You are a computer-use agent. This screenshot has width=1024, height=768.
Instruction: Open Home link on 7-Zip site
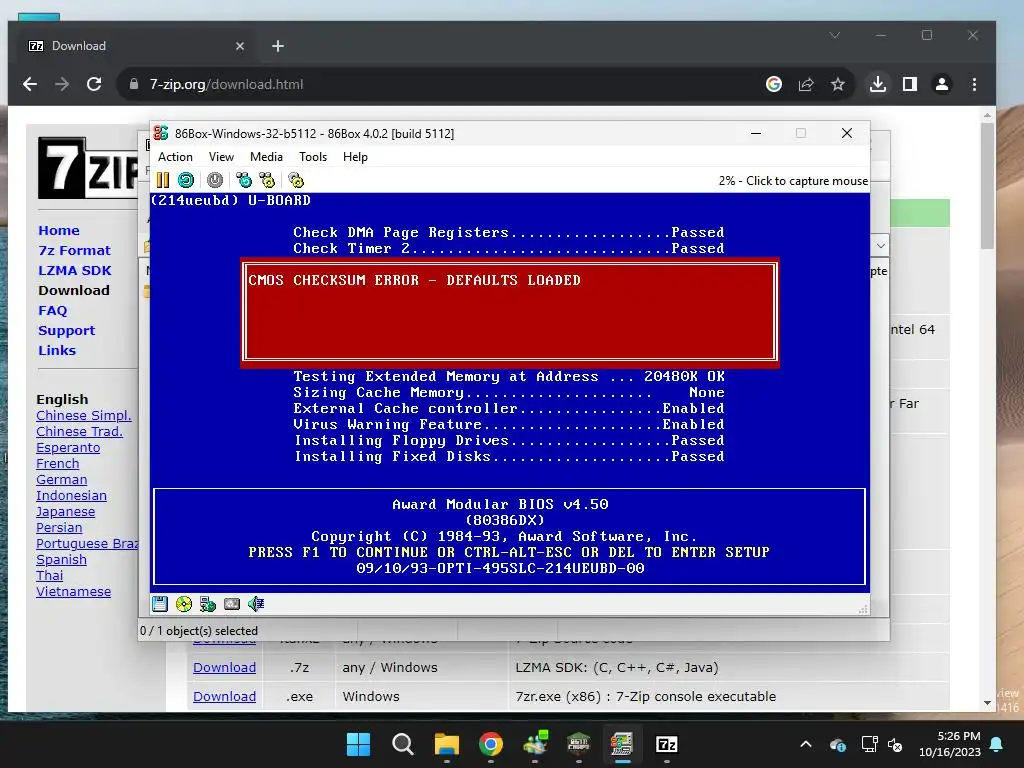59,231
